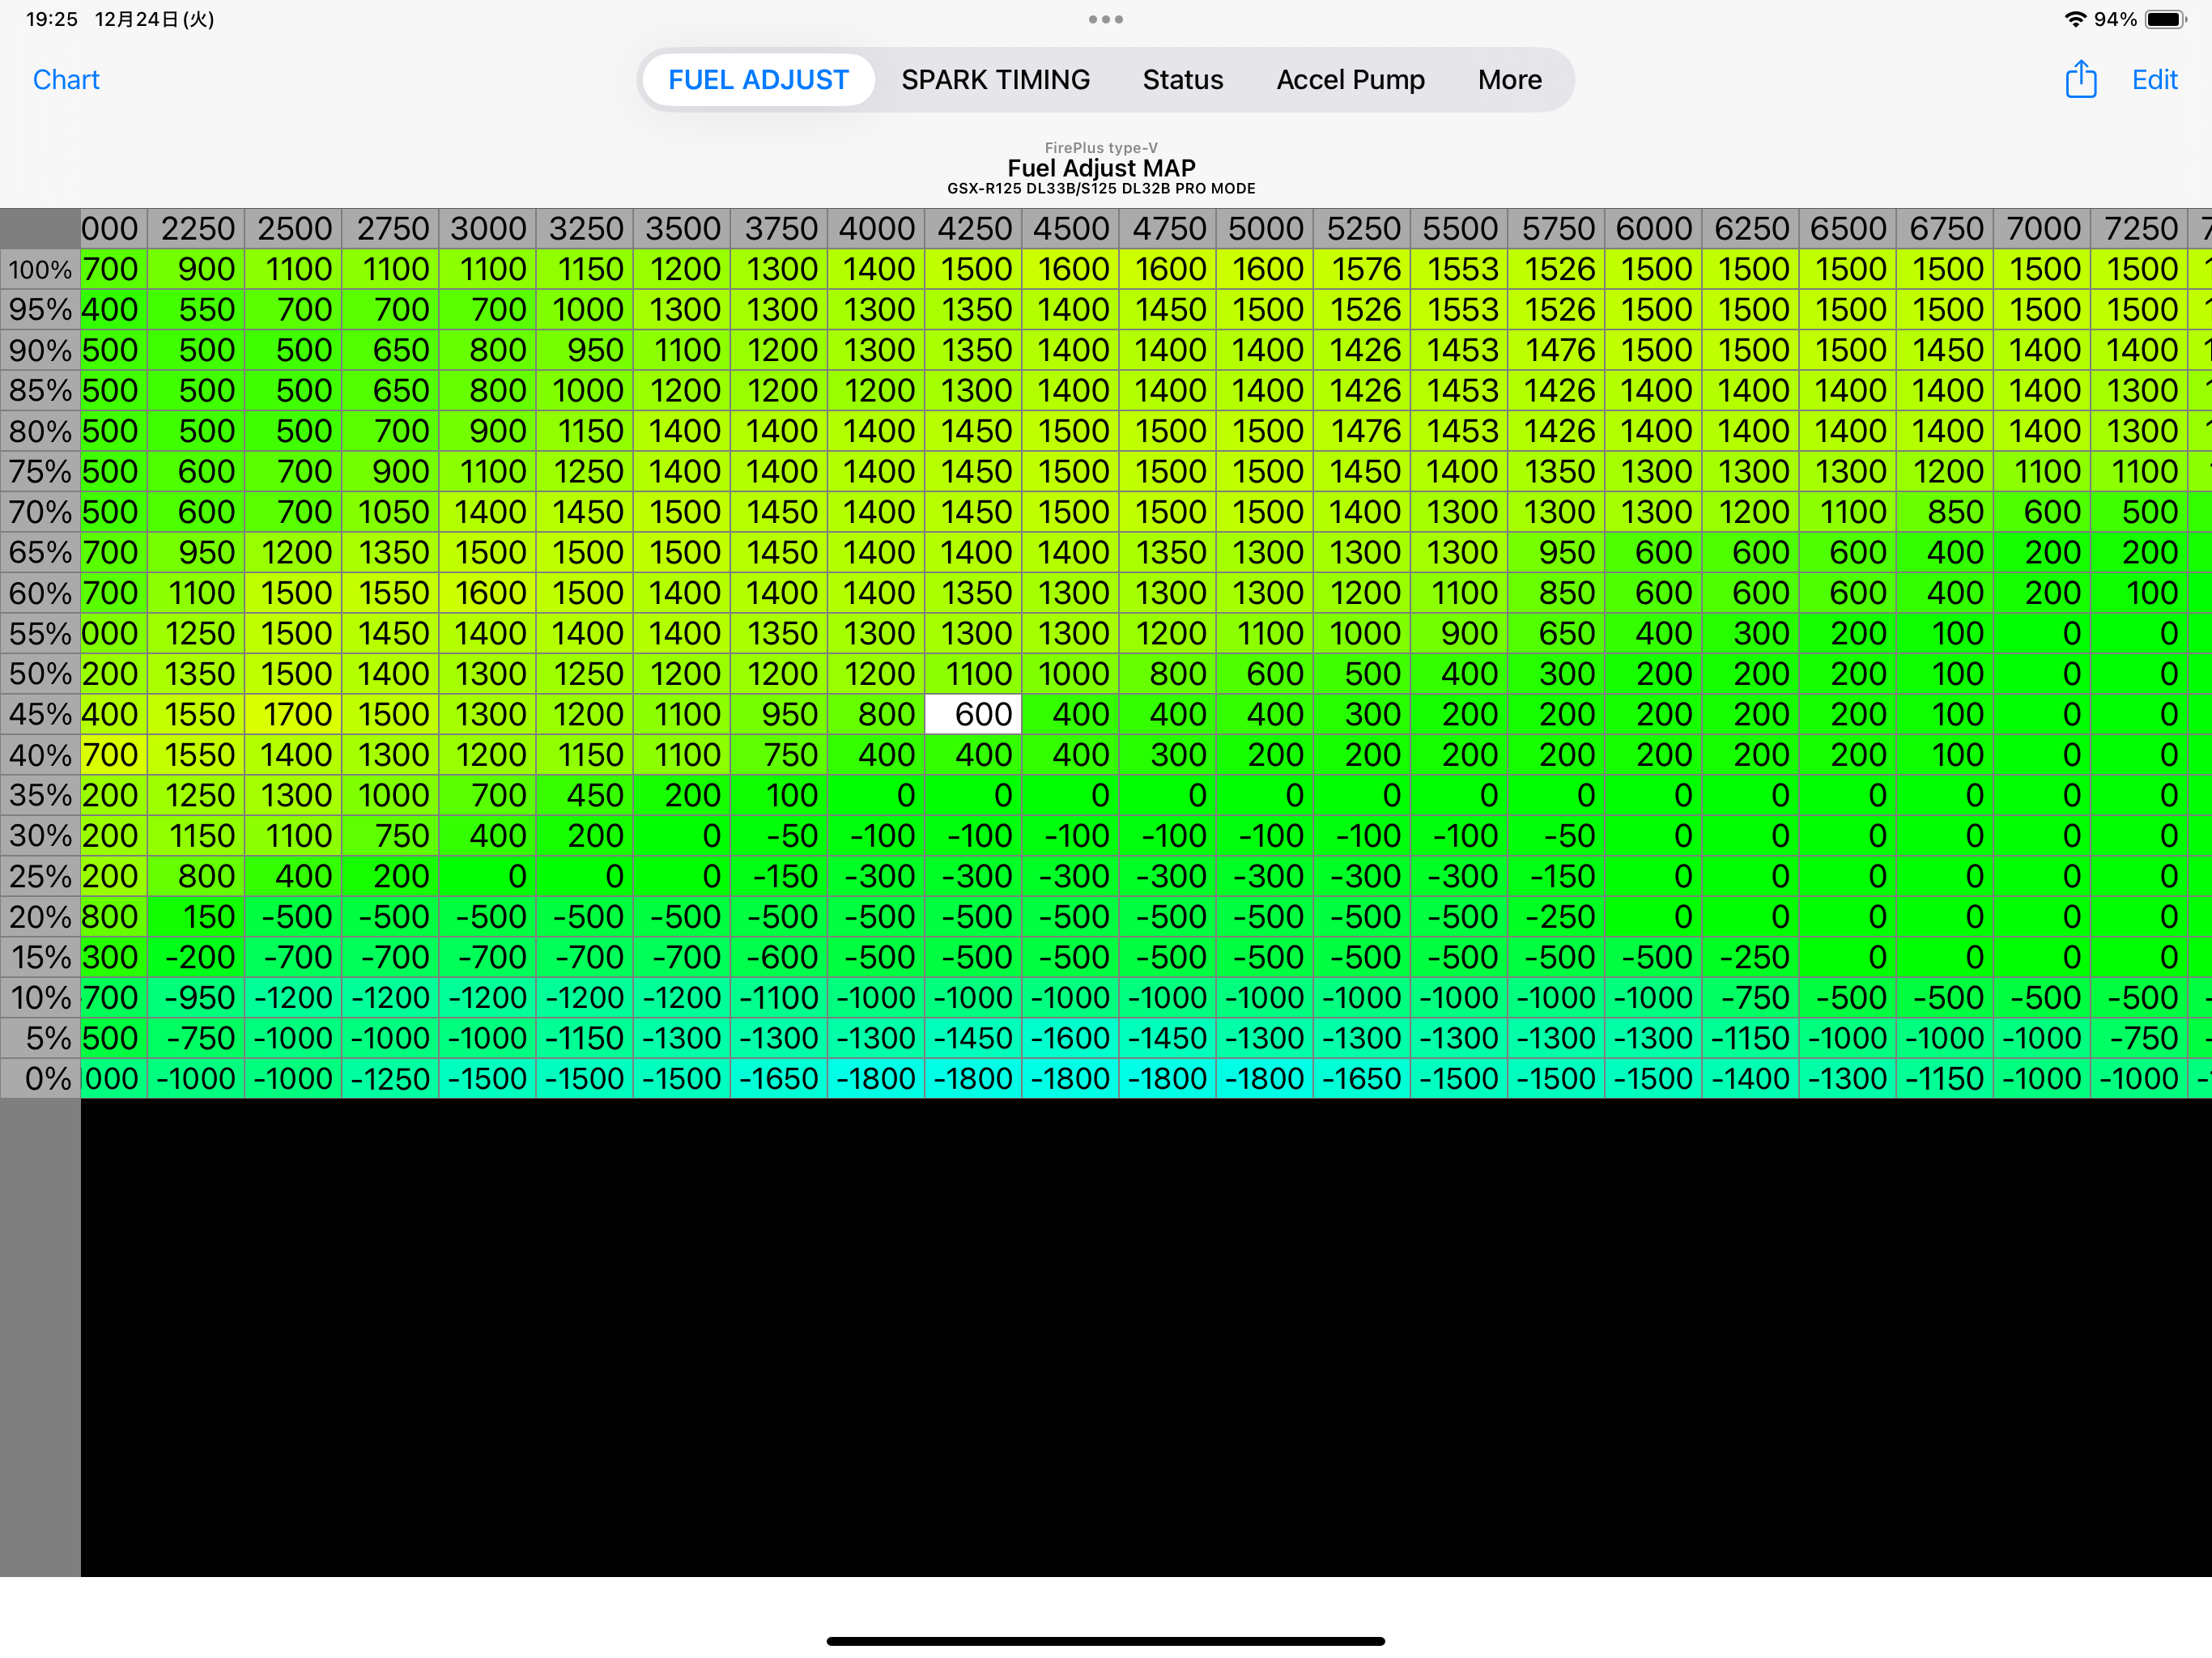Screen dimensions: 2212x1658
Task: Open the More tab
Action: tap(1509, 80)
